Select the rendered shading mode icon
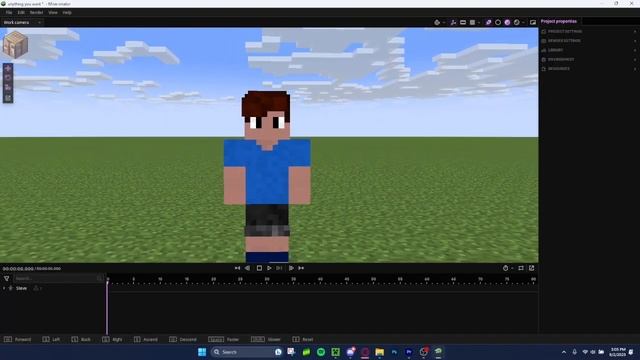 [517, 22]
